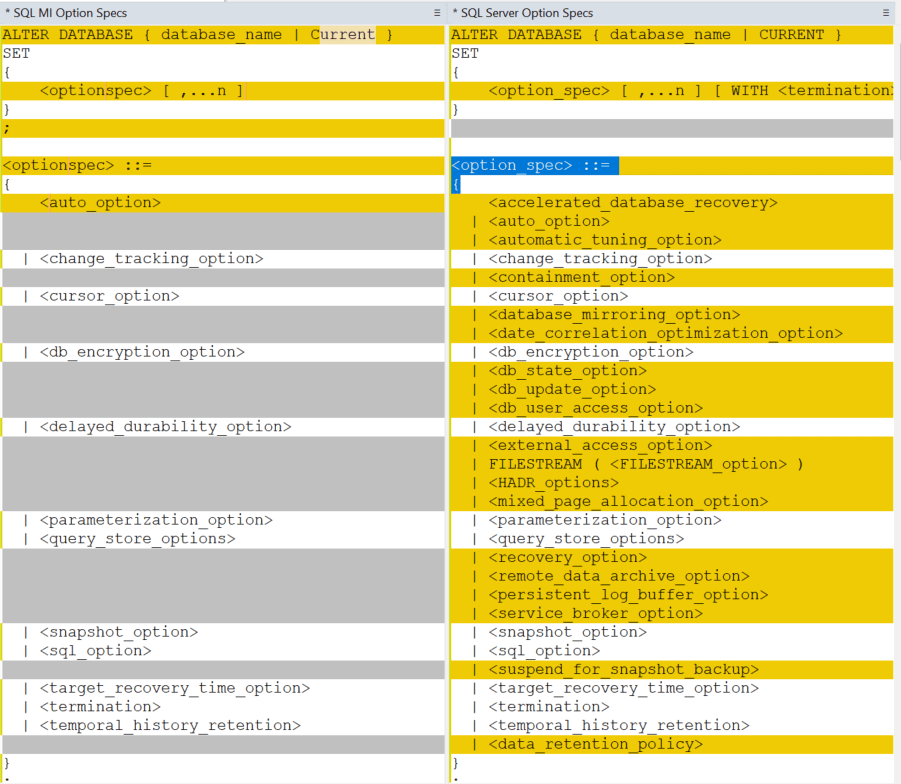Click <option_spec> [ ,...n ] line in right pane
901x784 pixels.
(x=672, y=91)
